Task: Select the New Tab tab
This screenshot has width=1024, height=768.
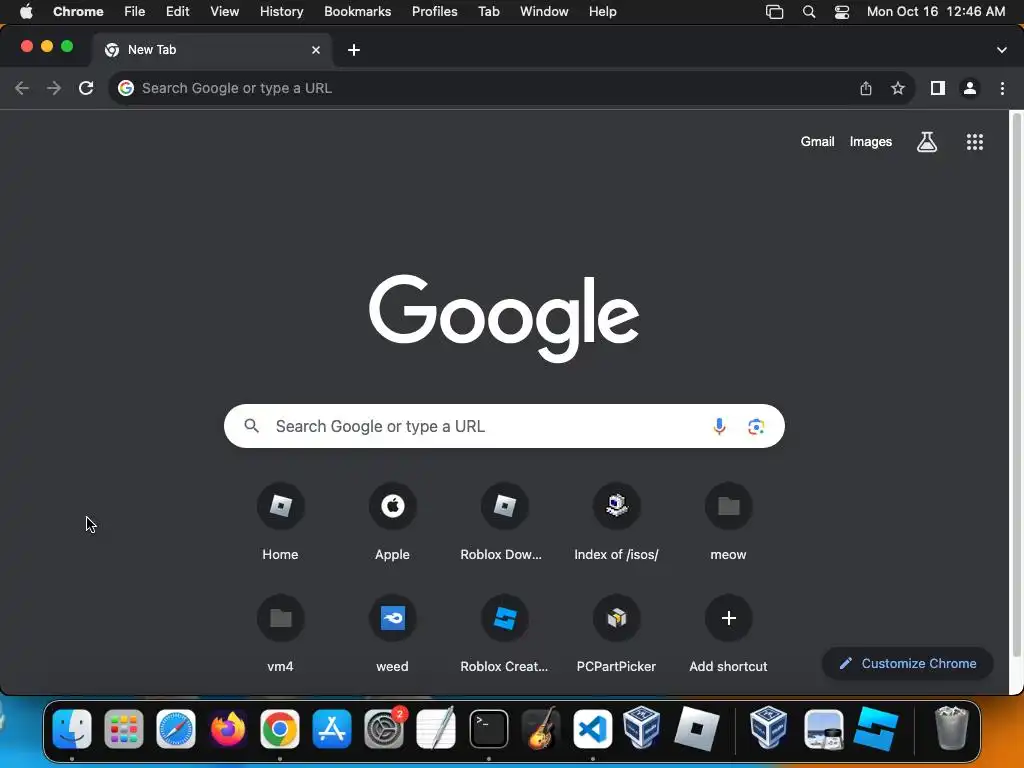Action: pos(212,50)
